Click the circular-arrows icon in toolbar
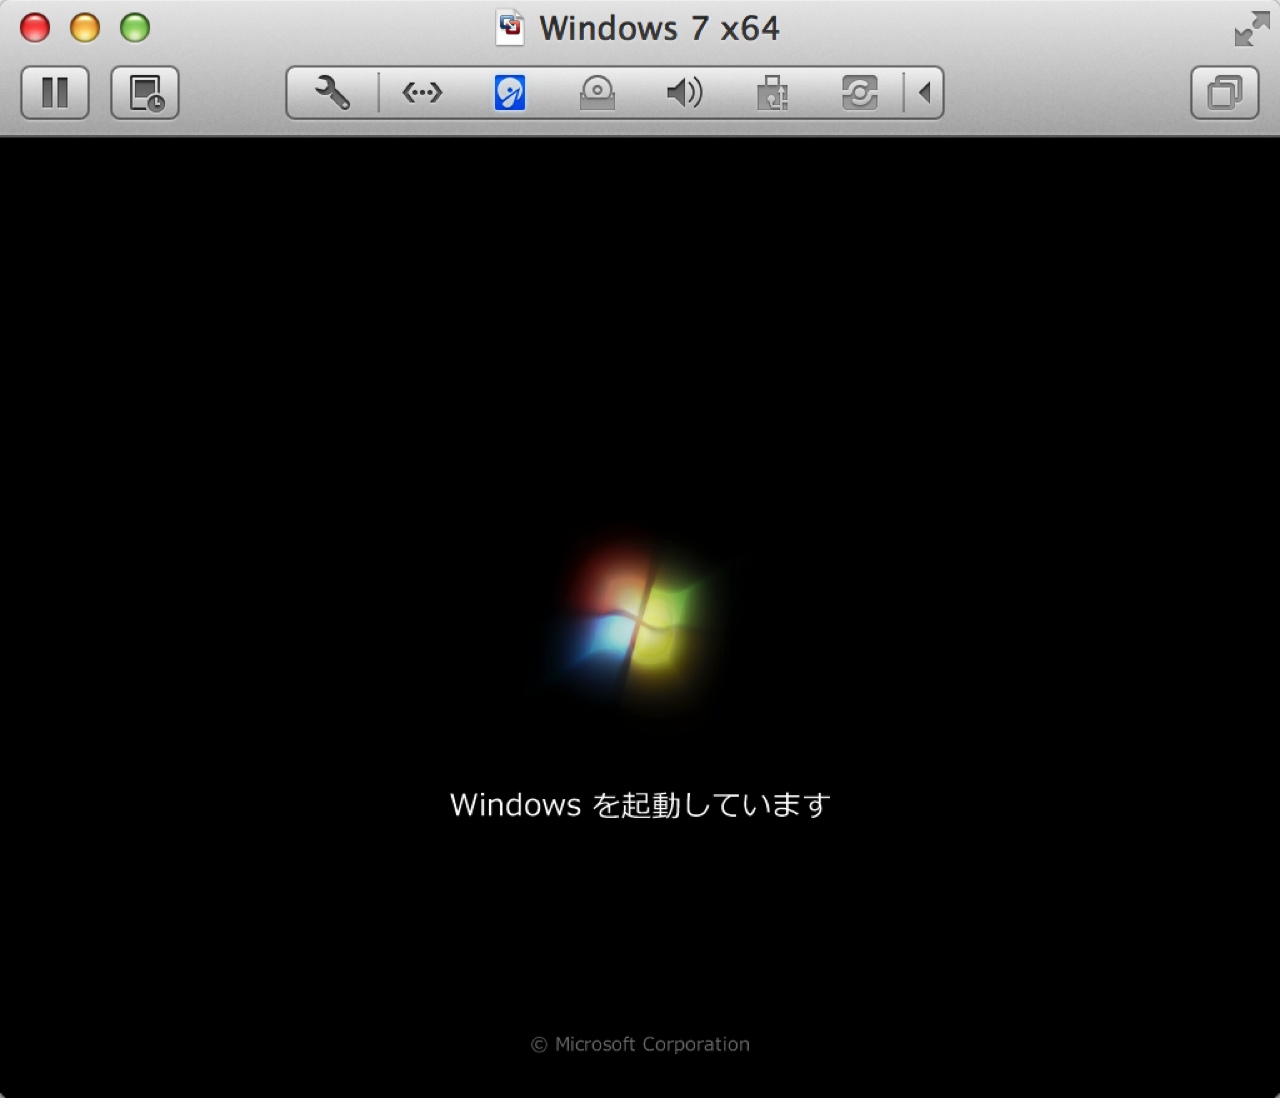This screenshot has height=1098, width=1280. pos(860,93)
